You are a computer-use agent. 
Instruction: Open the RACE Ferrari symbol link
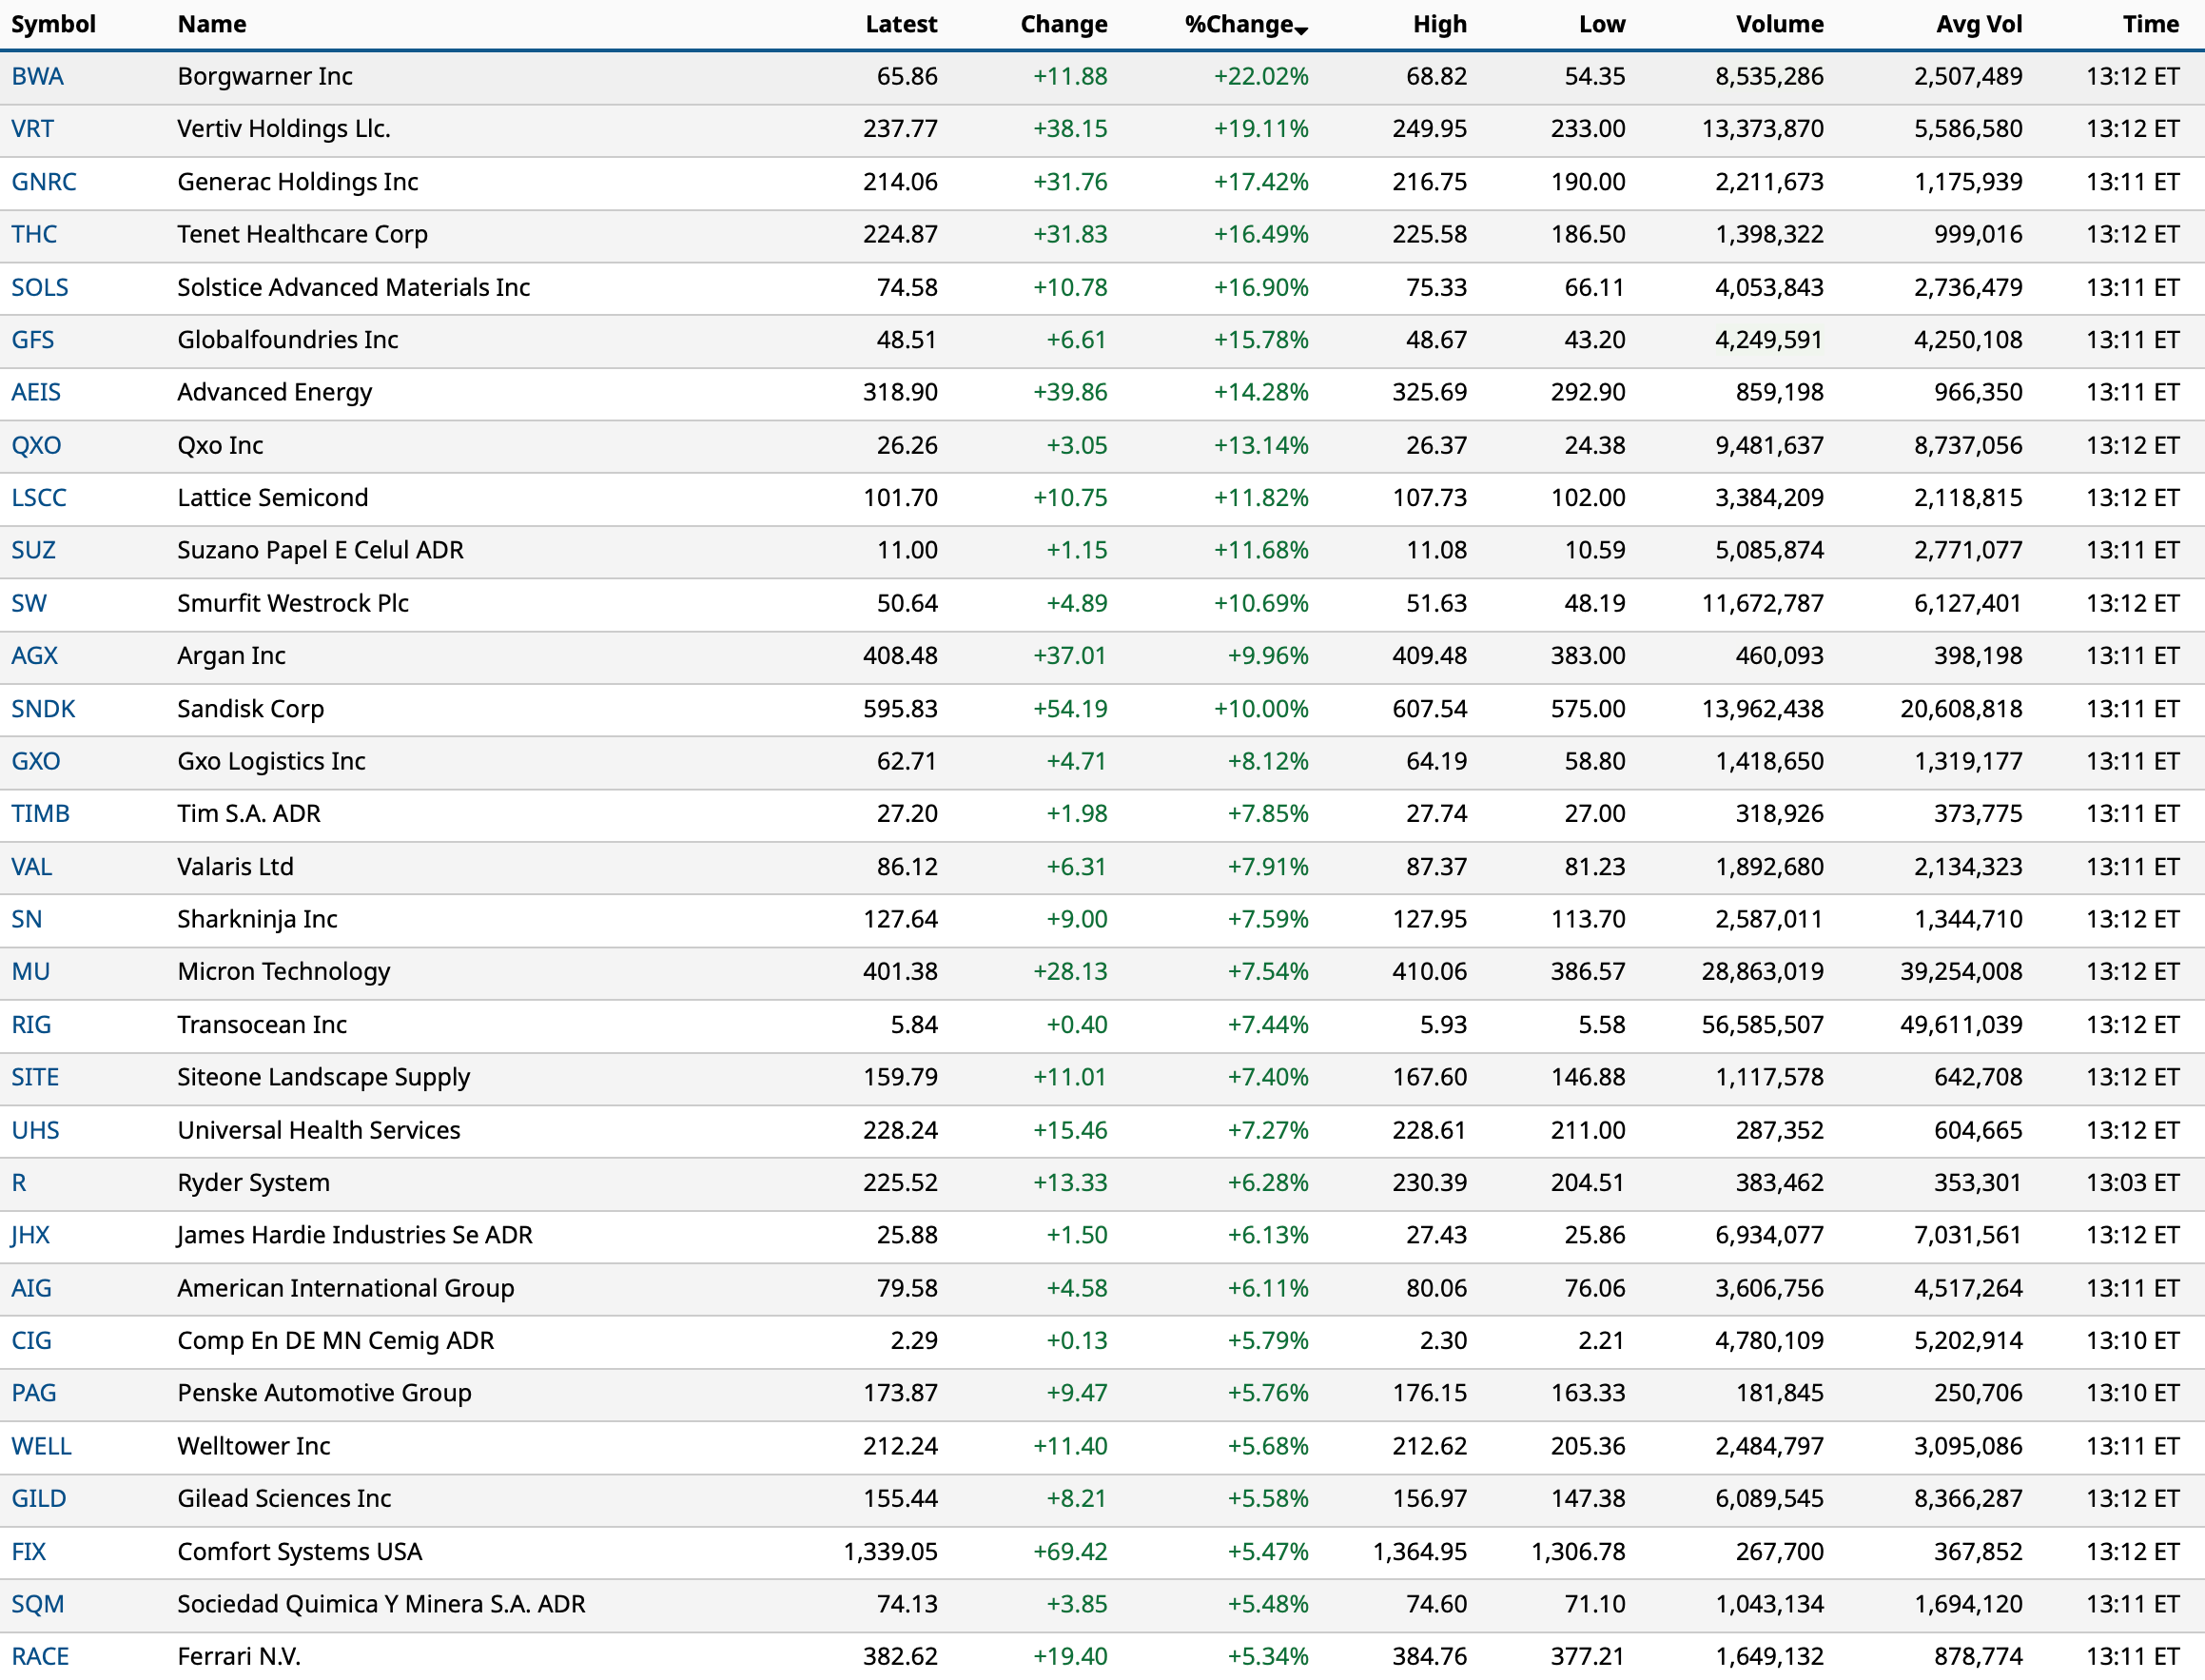(40, 1656)
